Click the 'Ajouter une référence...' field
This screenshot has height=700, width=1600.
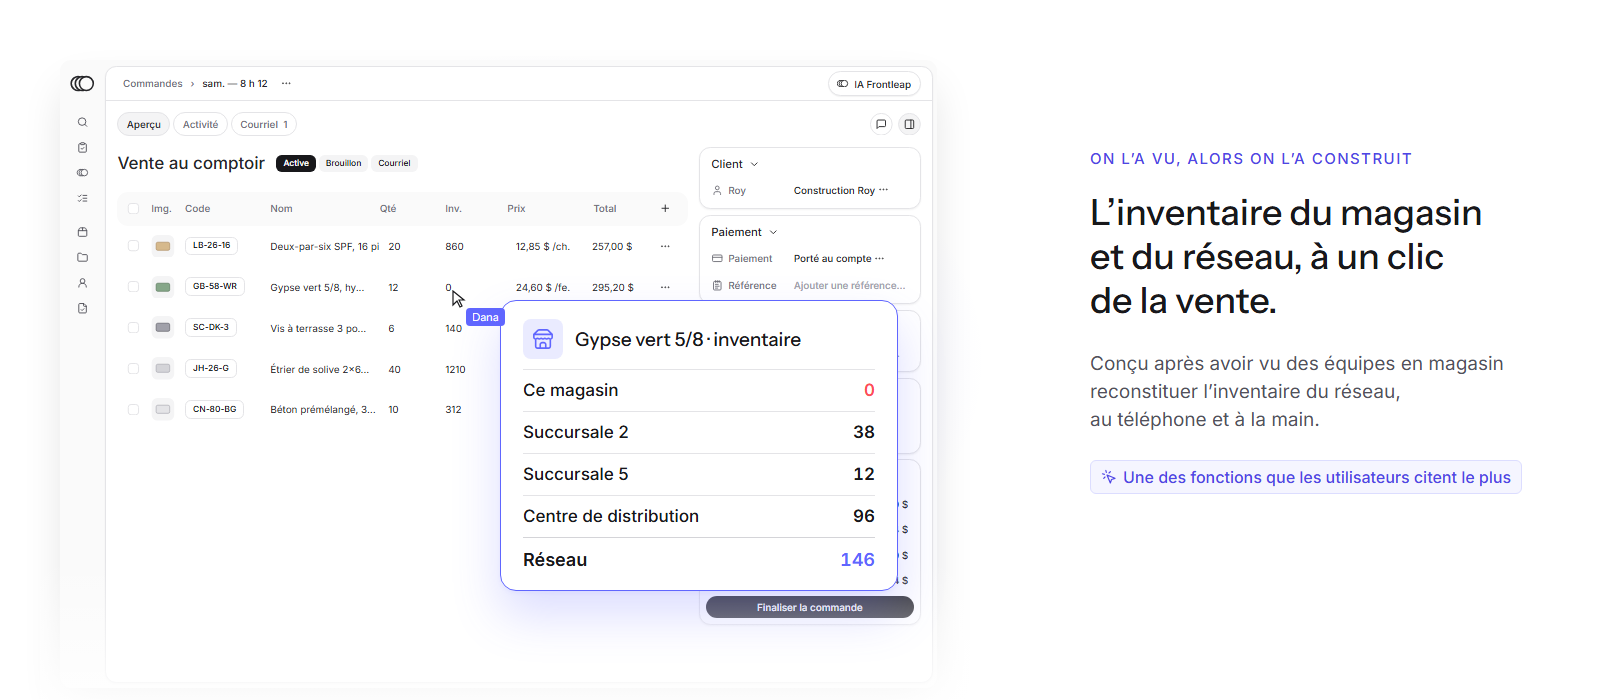[x=850, y=285]
